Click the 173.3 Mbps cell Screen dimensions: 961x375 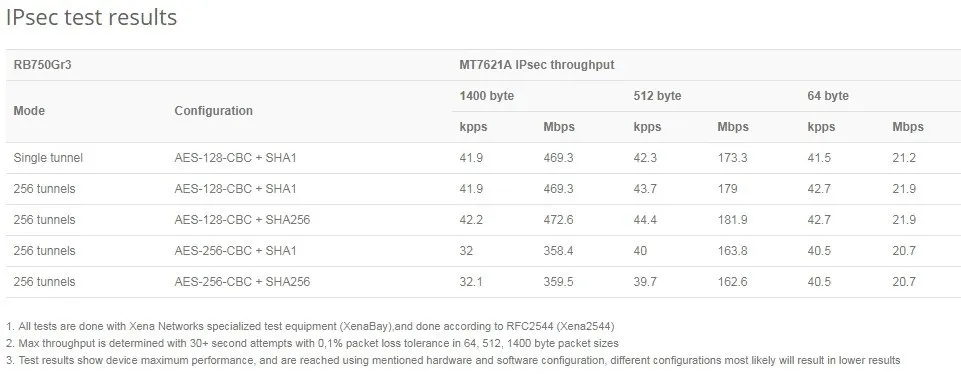coord(732,157)
